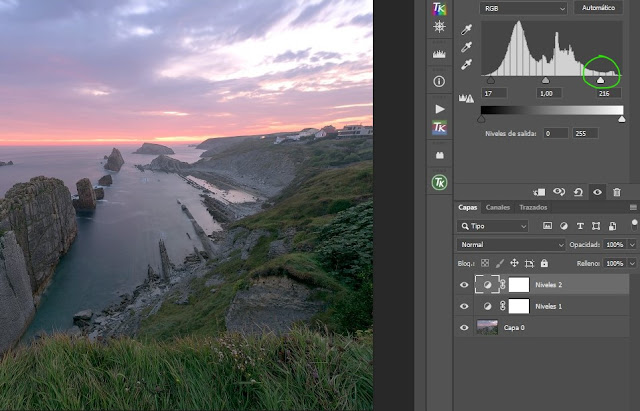Open the navigator wheel panel icon
The width and height of the screenshot is (640, 411).
(439, 27)
